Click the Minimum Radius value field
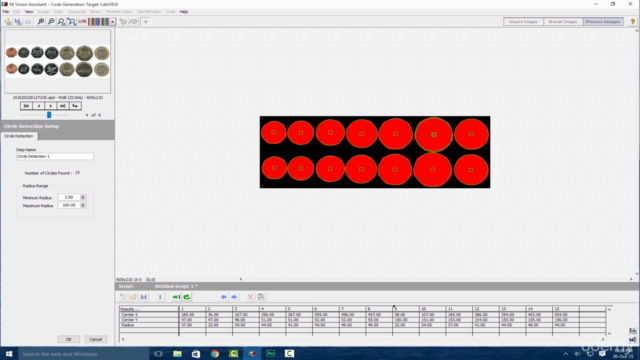 point(69,197)
